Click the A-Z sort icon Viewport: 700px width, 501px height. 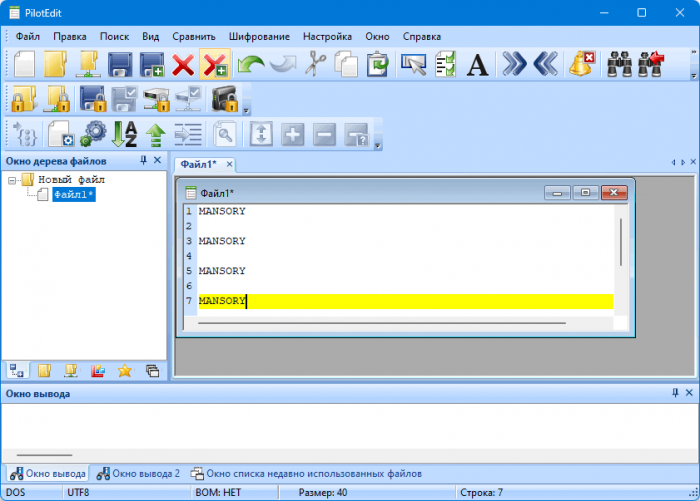point(124,134)
